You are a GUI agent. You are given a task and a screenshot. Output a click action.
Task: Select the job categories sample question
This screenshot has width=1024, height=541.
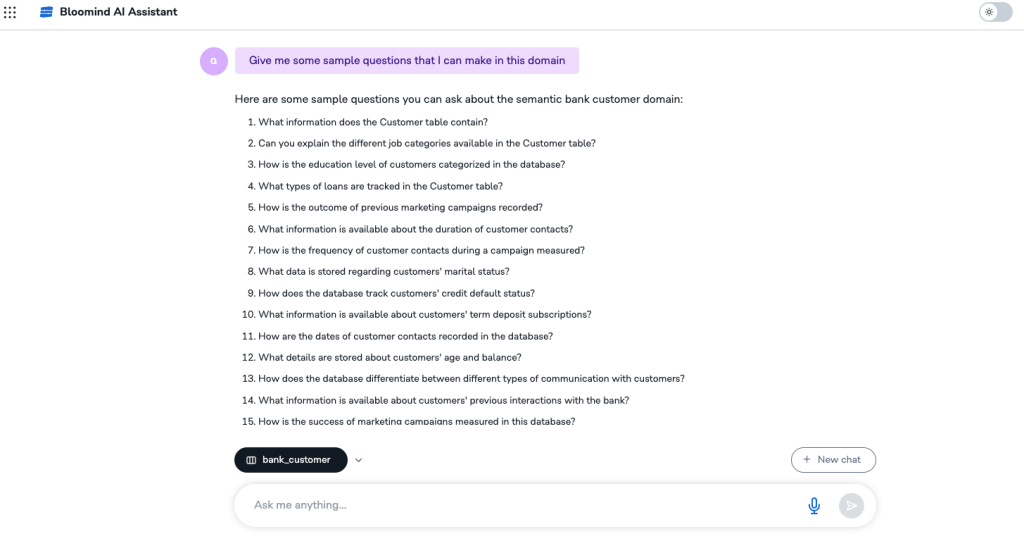click(x=427, y=143)
